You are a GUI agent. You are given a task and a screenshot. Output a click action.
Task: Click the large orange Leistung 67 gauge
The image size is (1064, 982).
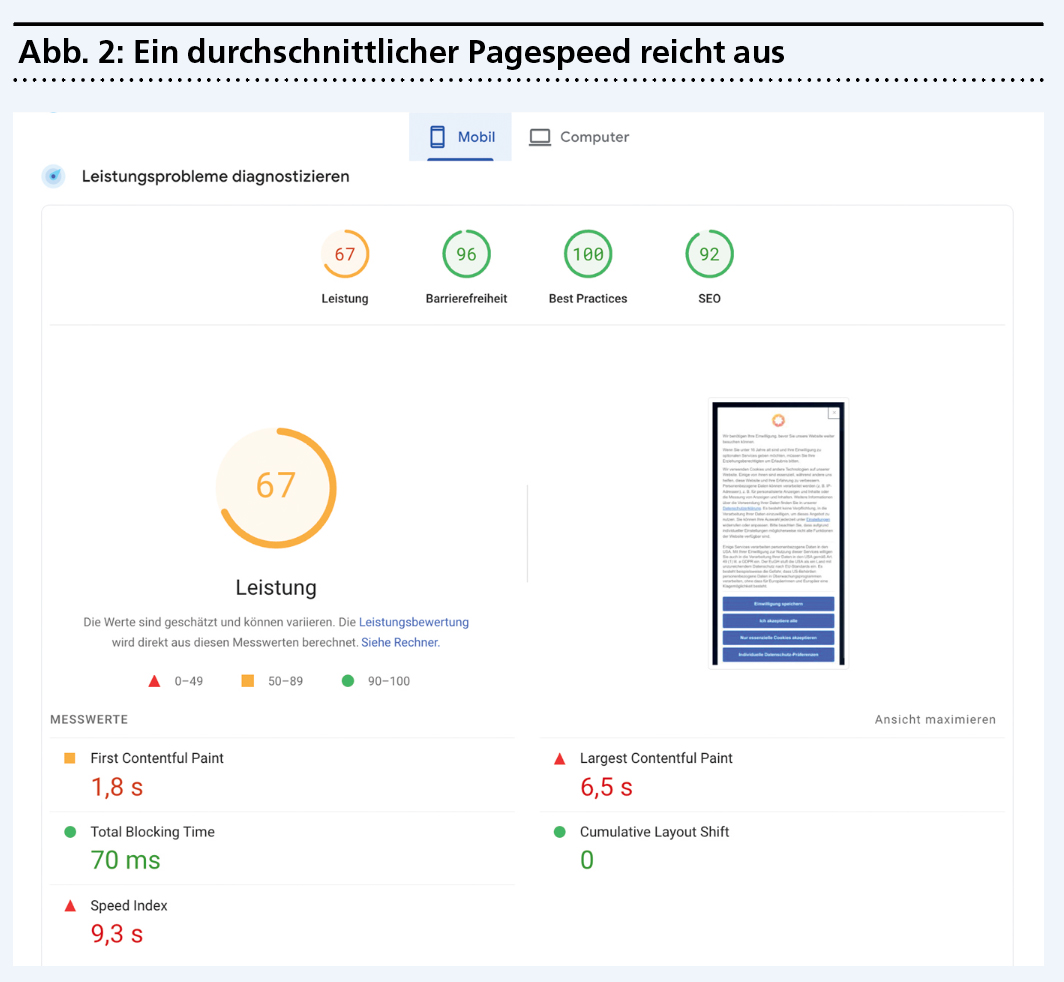pyautogui.click(x=276, y=487)
